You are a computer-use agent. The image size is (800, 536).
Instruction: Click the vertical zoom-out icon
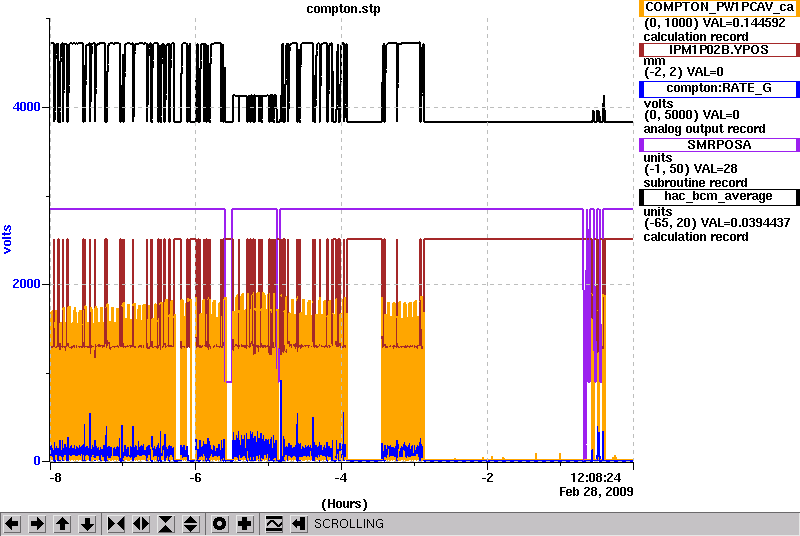(191, 524)
